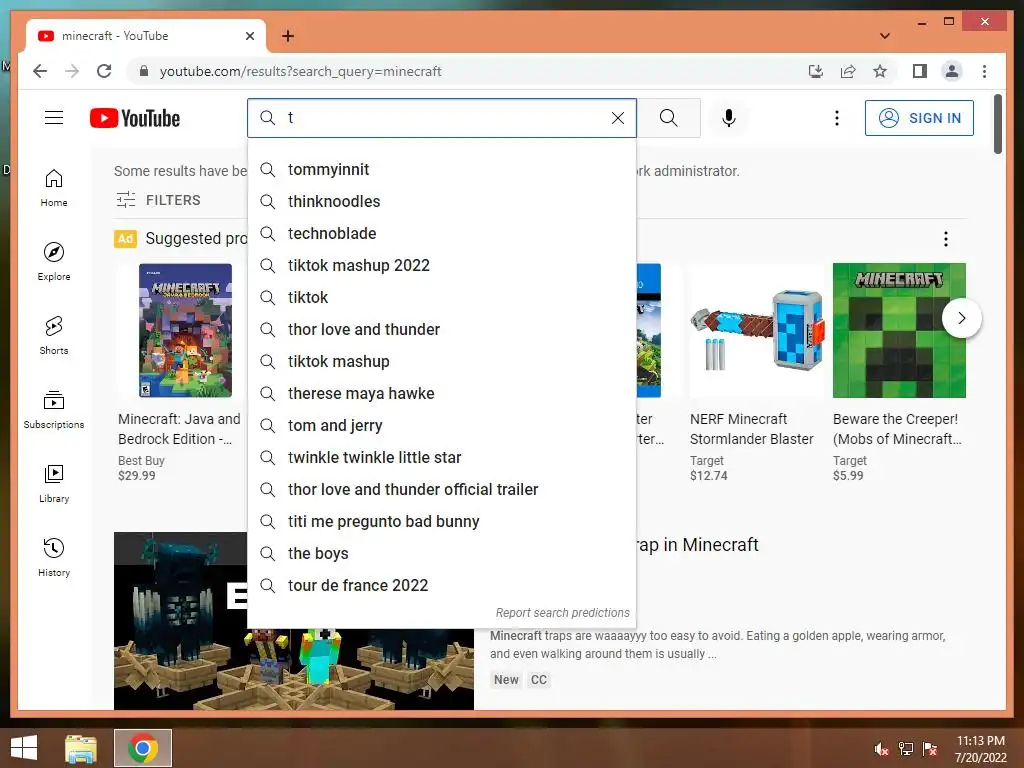Open the Creeper face product image
Viewport: 1024px width, 768px height.
tap(899, 330)
